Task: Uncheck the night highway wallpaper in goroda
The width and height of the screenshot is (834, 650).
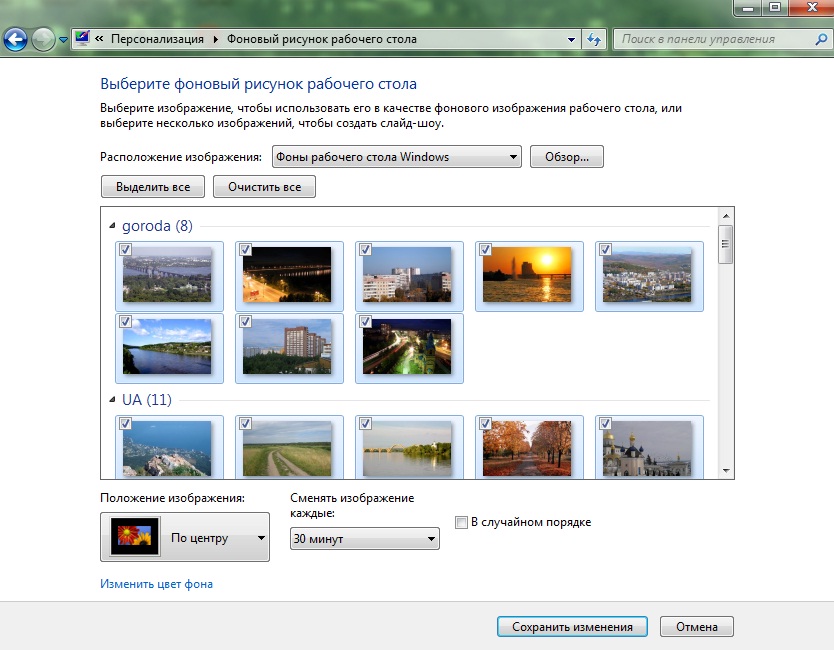Action: pos(245,249)
